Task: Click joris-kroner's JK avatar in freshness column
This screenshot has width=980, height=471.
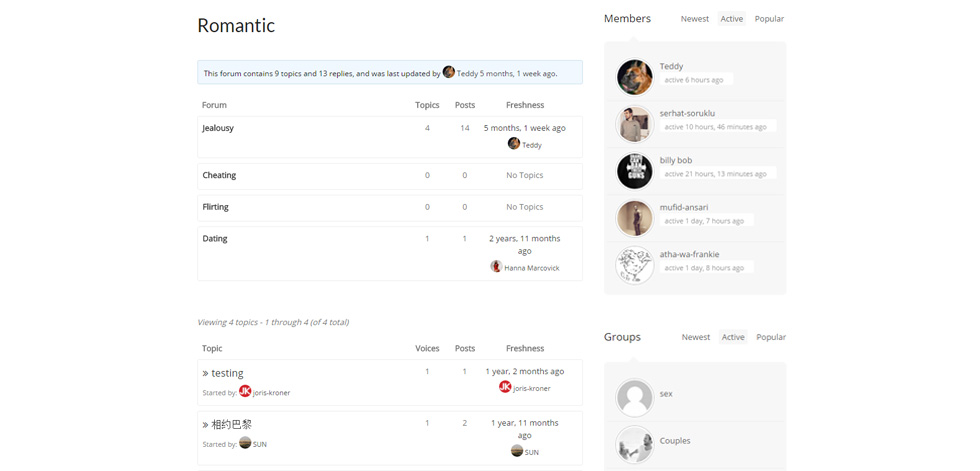Action: coord(505,387)
